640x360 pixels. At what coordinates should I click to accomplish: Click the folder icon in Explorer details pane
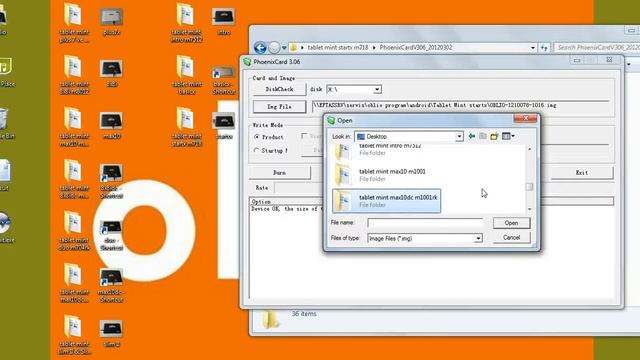[270, 319]
